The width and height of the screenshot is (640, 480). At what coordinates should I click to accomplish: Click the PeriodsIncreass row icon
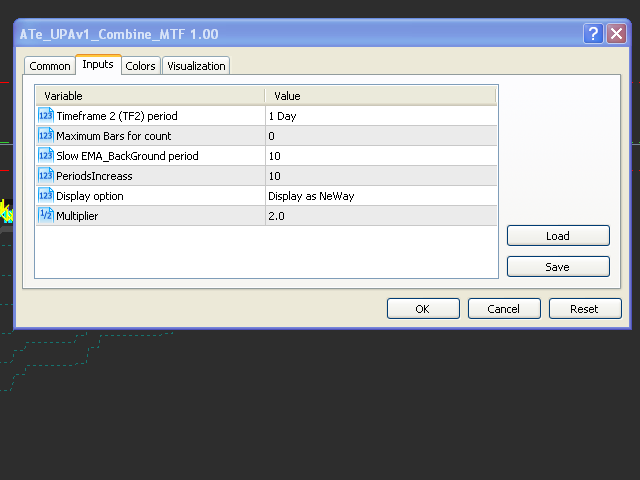(x=45, y=176)
